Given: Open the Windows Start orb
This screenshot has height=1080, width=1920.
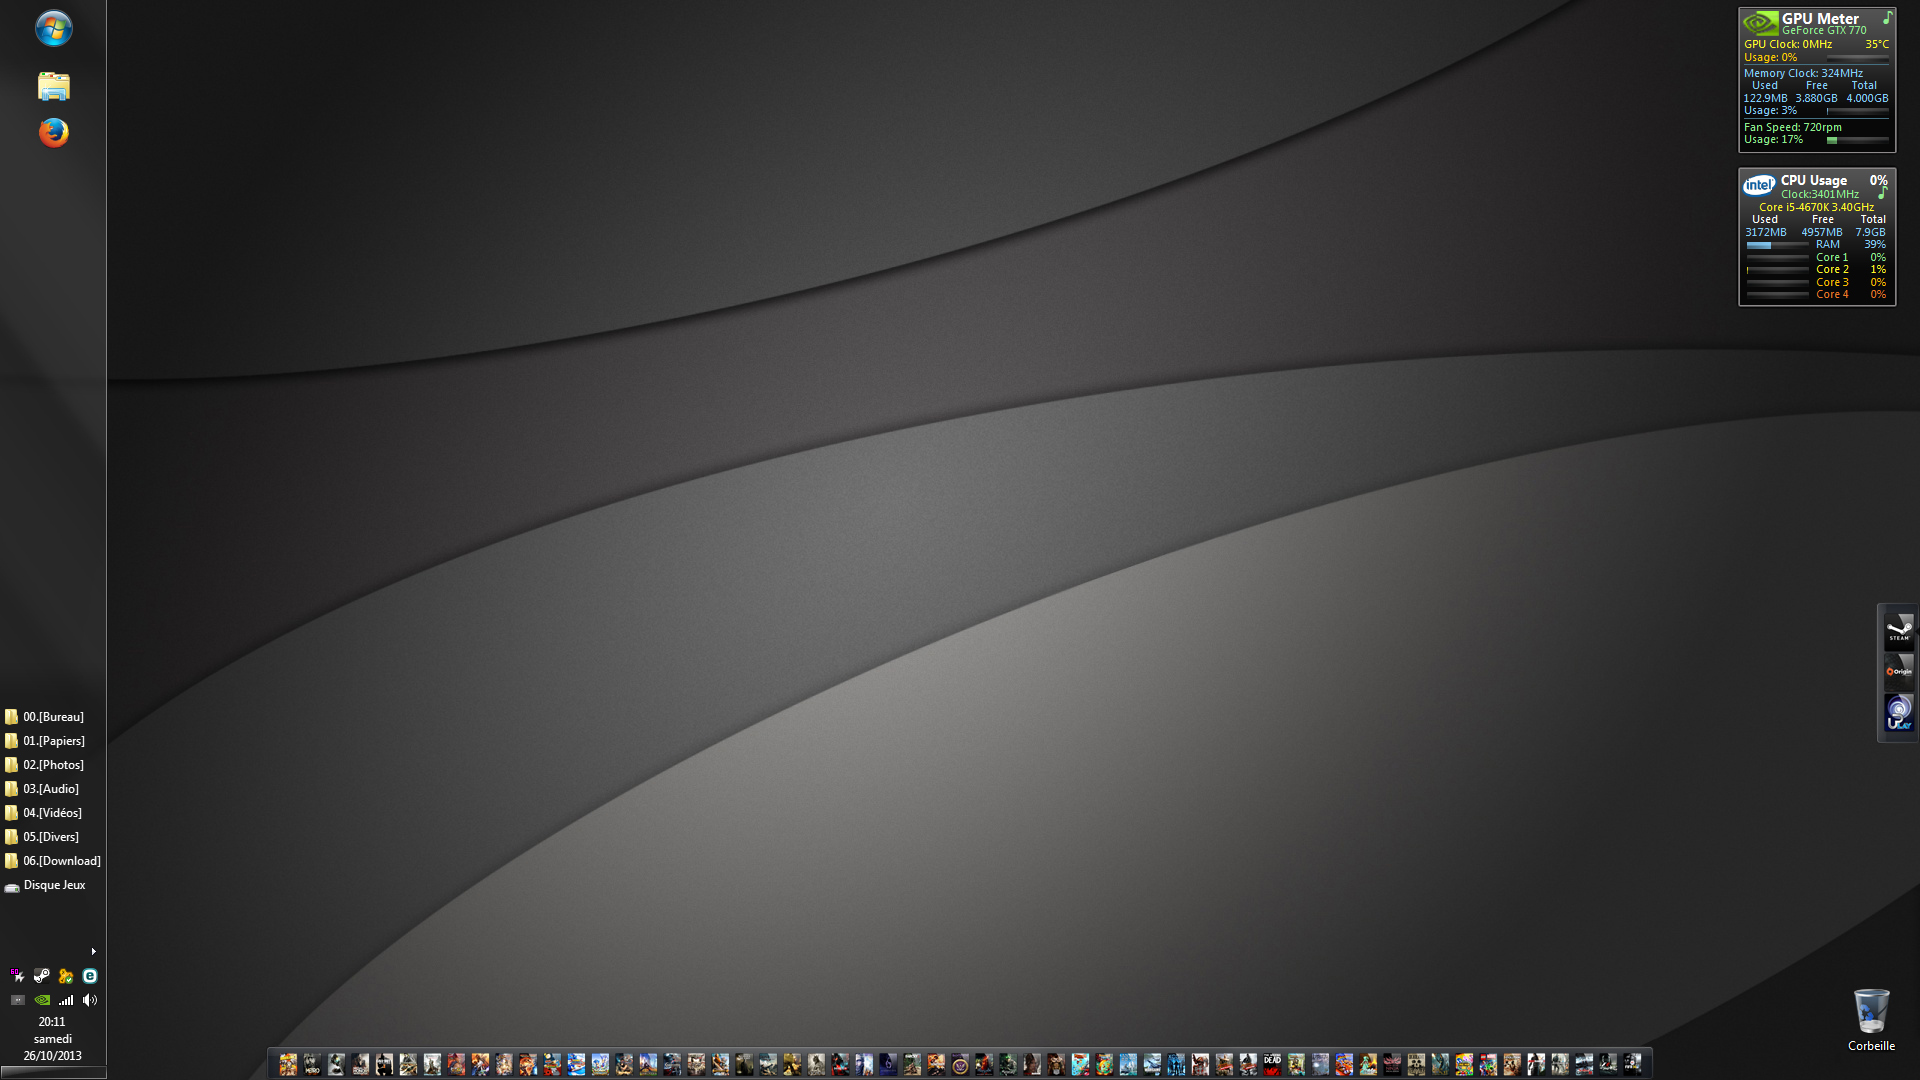Looking at the screenshot, I should [53, 28].
